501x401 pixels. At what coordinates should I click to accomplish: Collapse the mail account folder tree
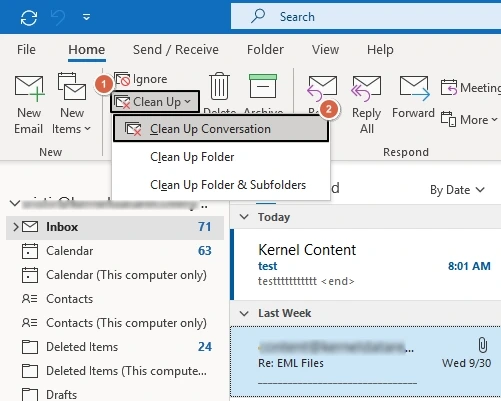tap(15, 203)
